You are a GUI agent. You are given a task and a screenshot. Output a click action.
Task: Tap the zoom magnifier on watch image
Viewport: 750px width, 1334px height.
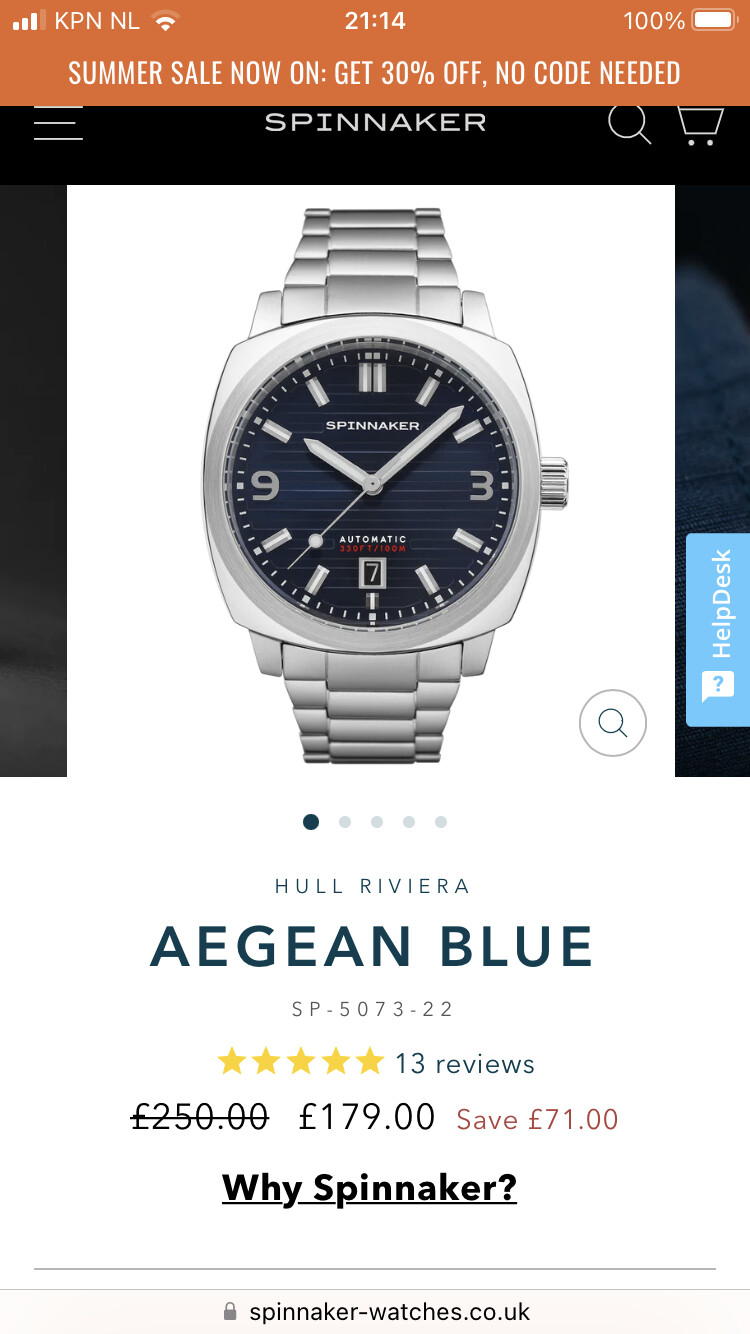point(613,722)
